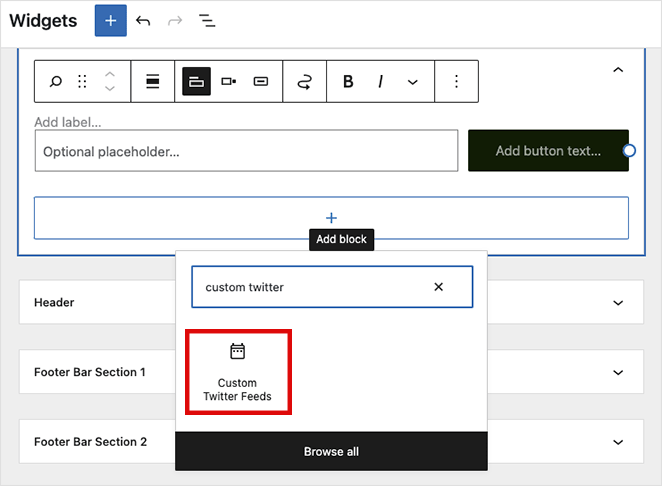Toggle bold formatting
Image resolution: width=662 pixels, height=486 pixels.
(x=348, y=81)
